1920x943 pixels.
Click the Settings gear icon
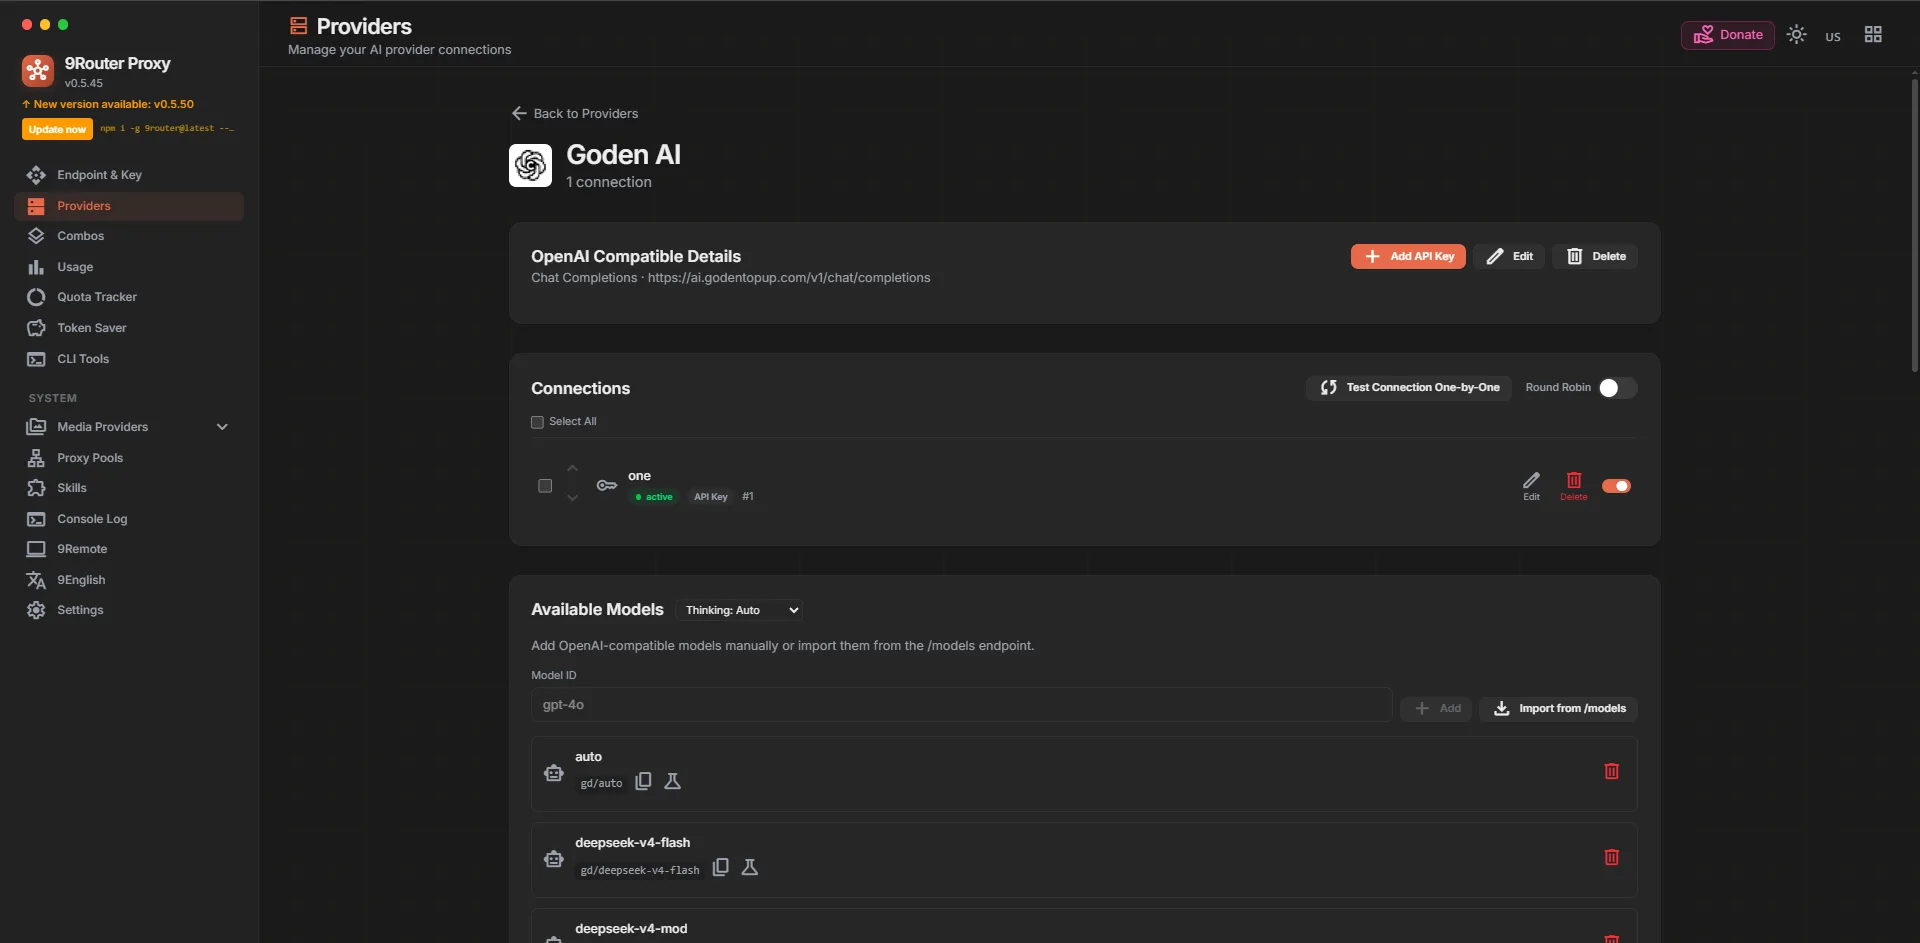click(36, 610)
